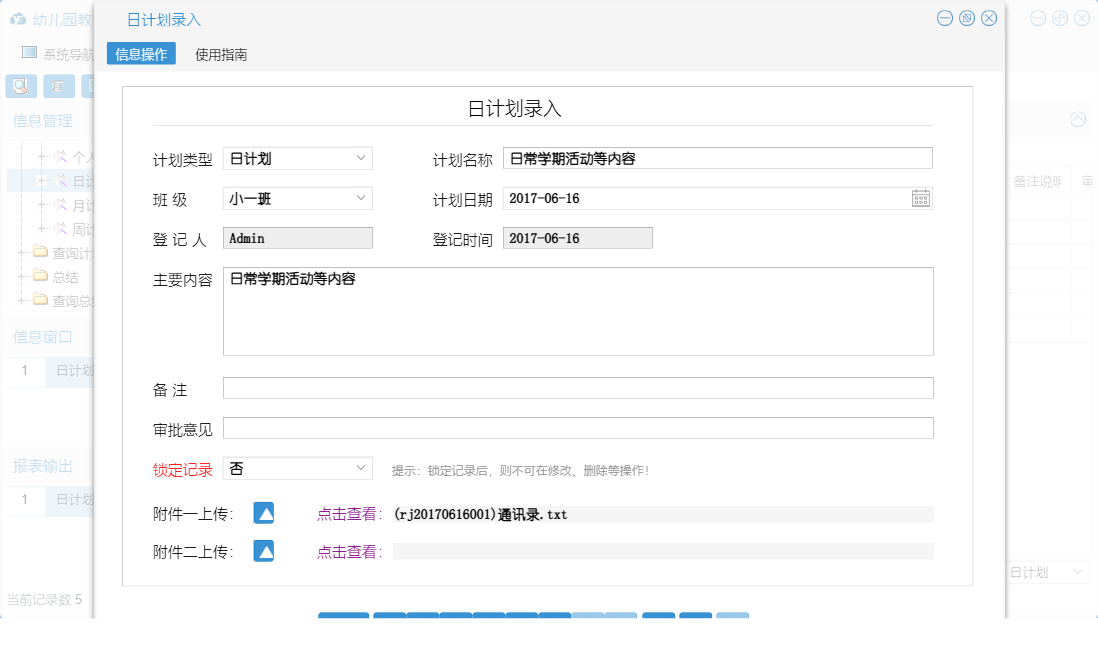Click 点击查看 link for attachment two
This screenshot has height=655, width=1098.
350,552
